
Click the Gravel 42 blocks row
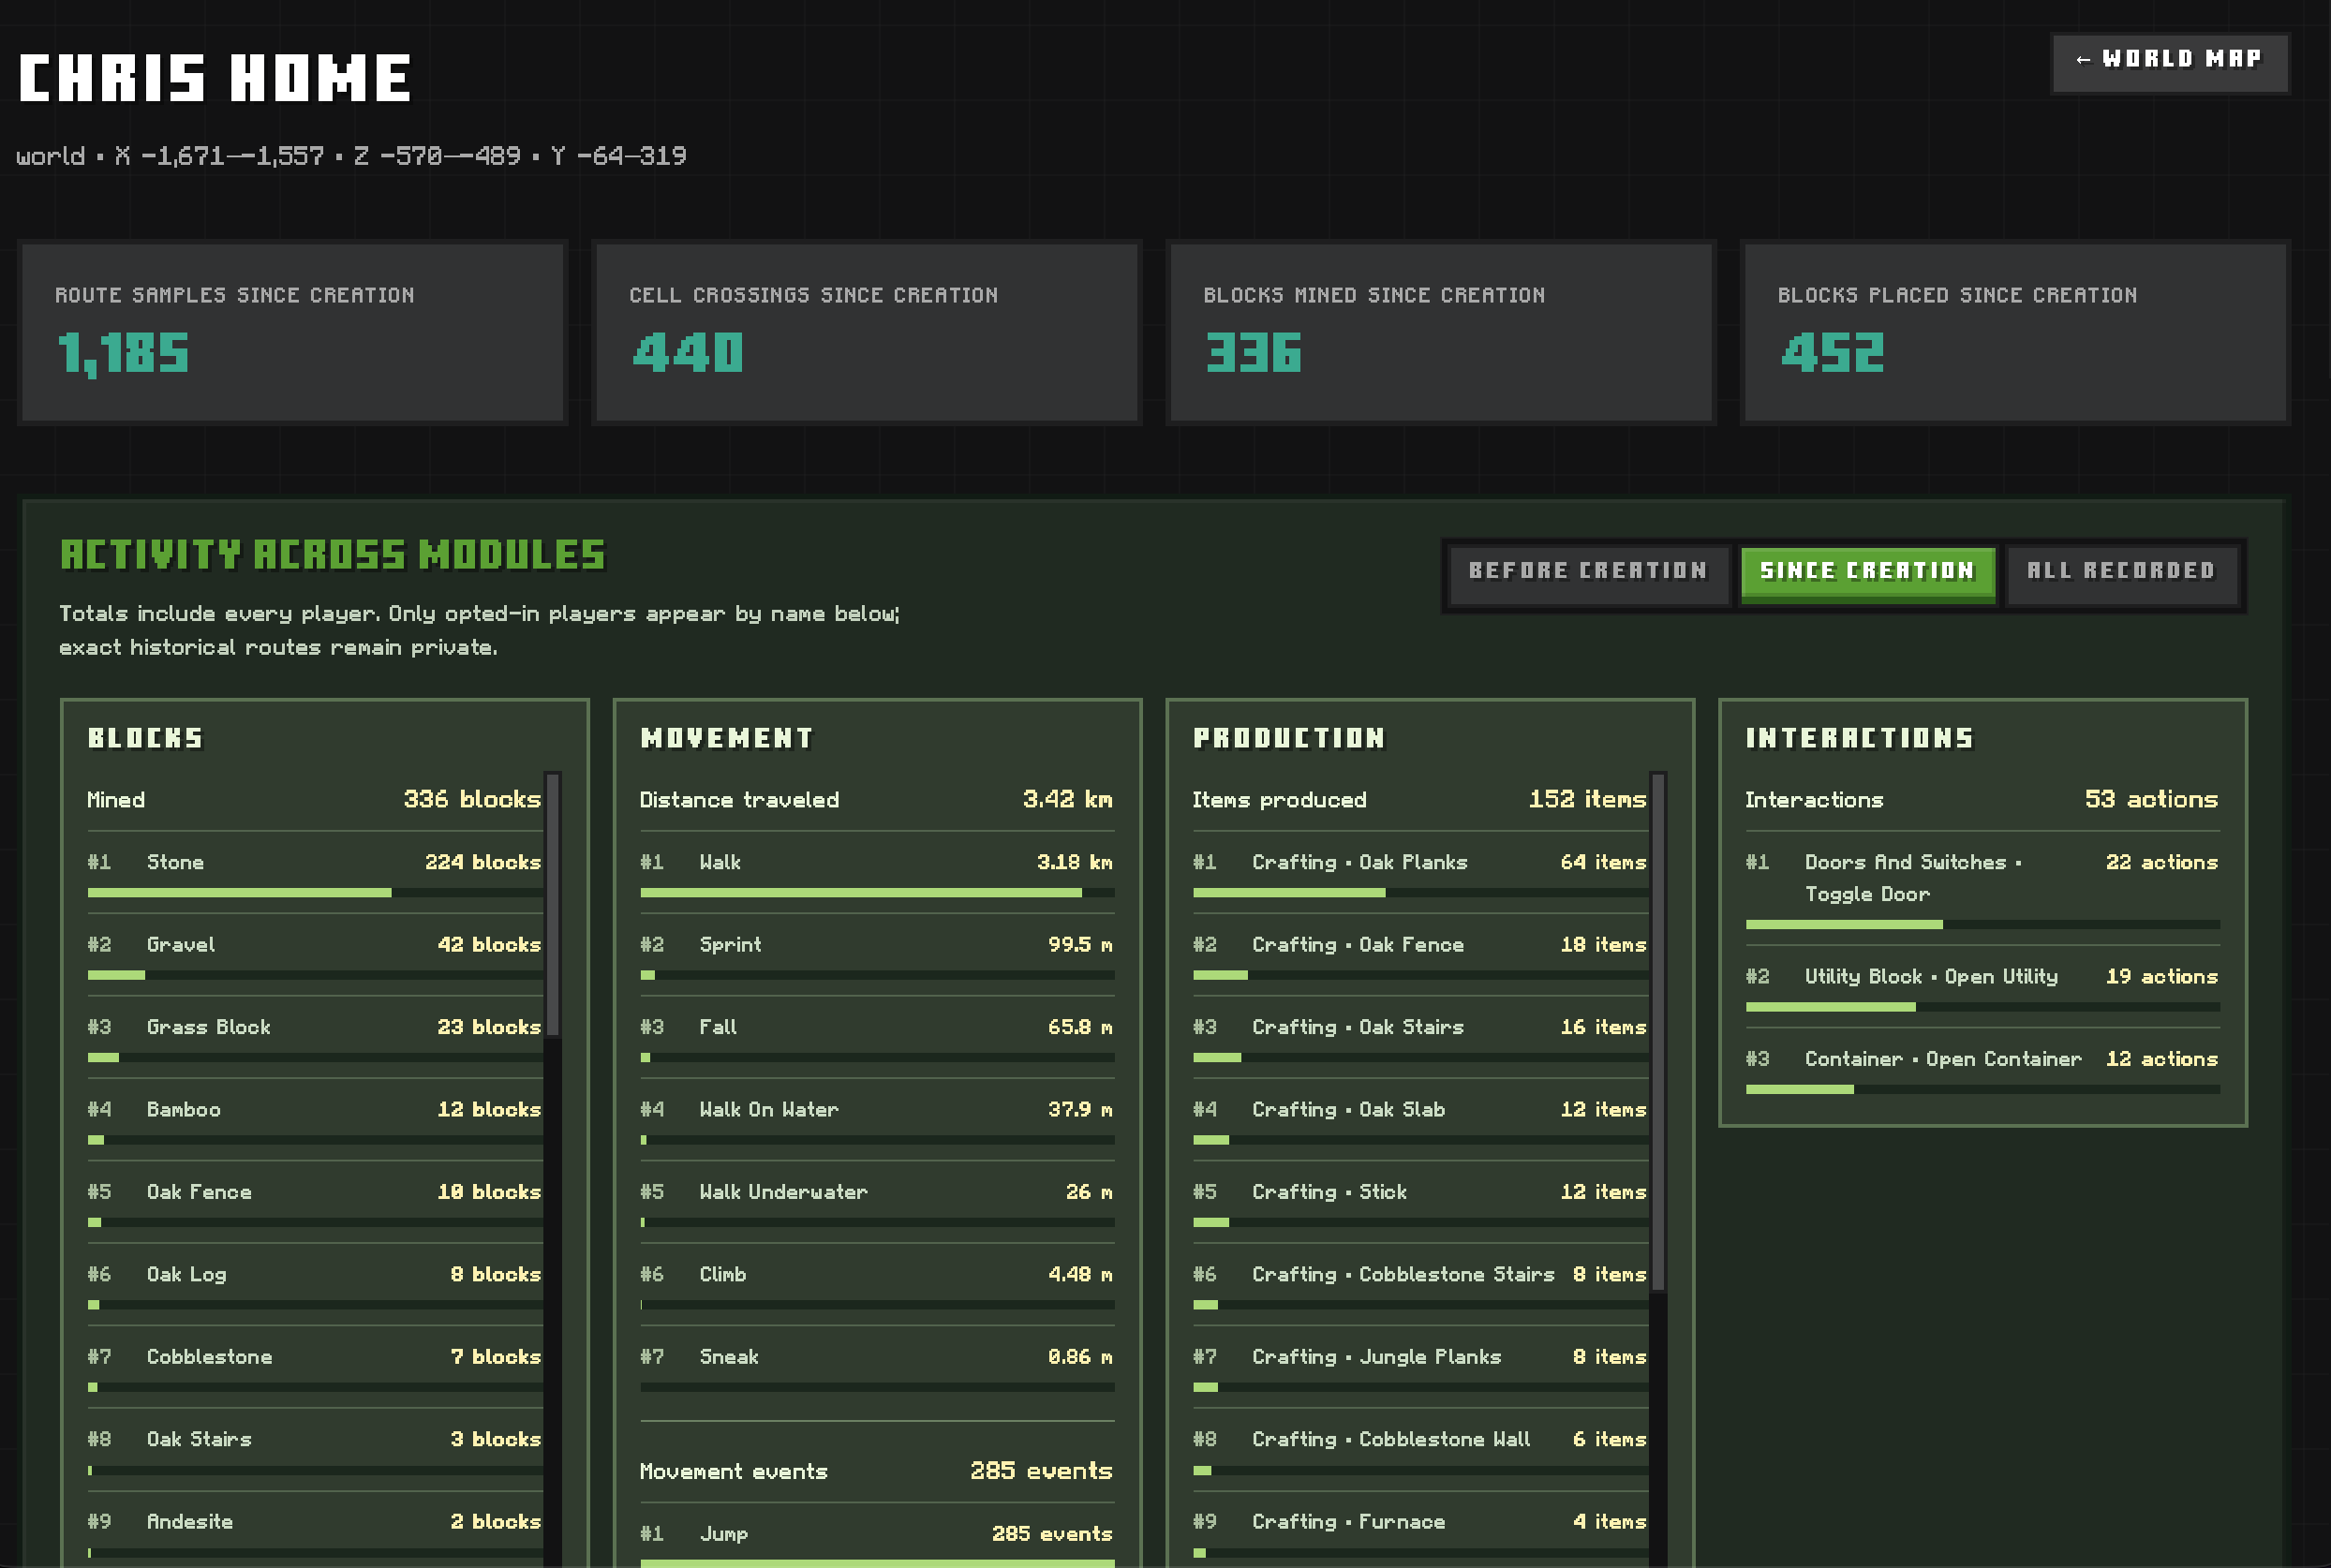click(x=314, y=955)
